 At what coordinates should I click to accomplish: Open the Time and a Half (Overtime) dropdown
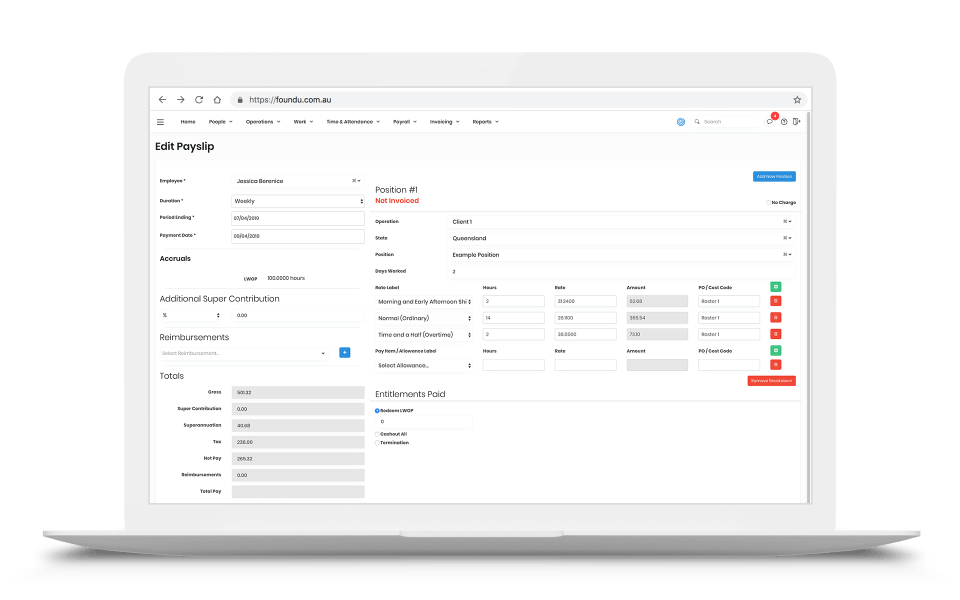424,334
